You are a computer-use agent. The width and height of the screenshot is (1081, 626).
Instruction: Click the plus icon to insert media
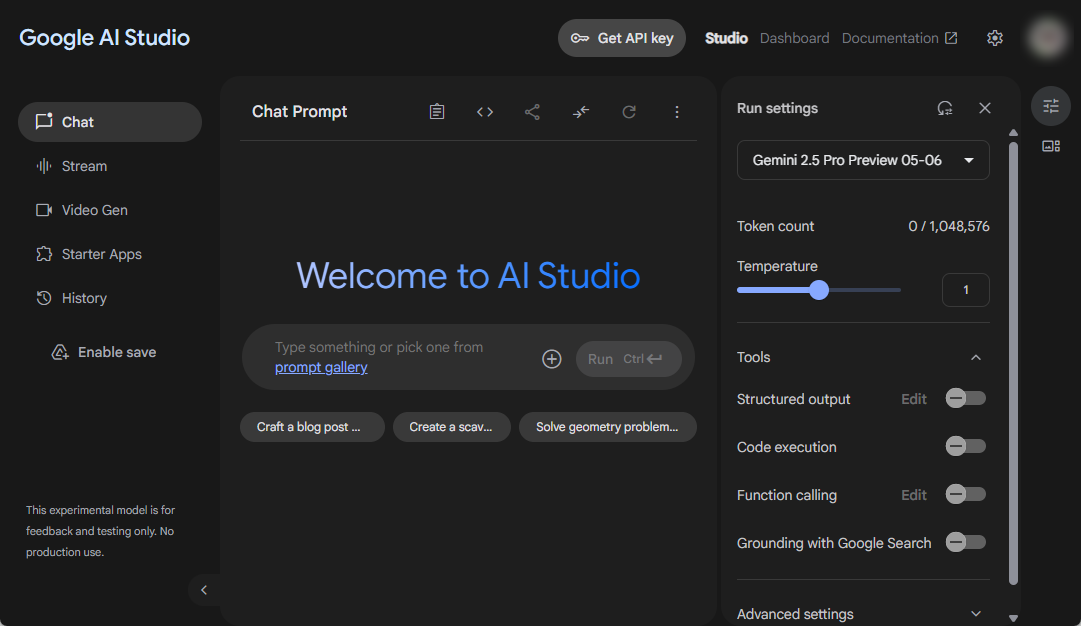552,359
